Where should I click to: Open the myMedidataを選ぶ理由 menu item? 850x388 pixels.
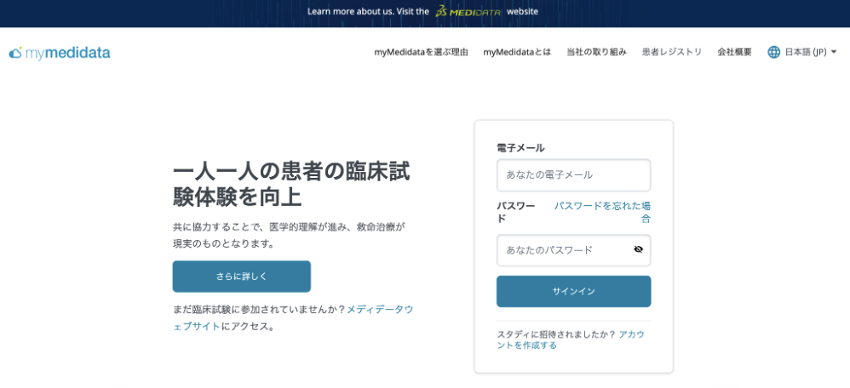421,52
